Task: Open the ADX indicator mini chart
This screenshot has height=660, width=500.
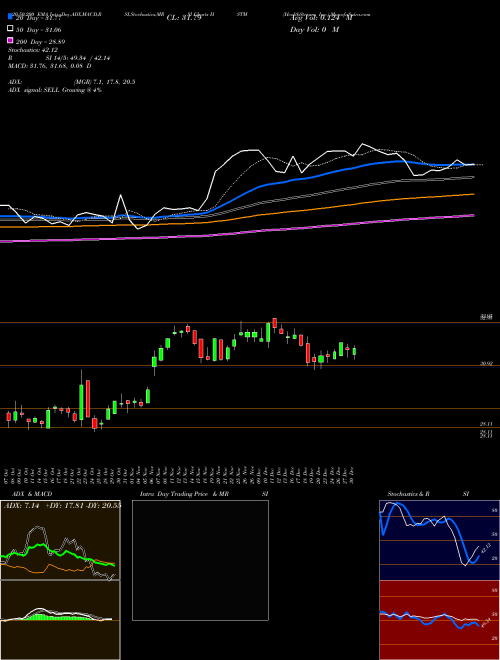Action: tap(60, 540)
